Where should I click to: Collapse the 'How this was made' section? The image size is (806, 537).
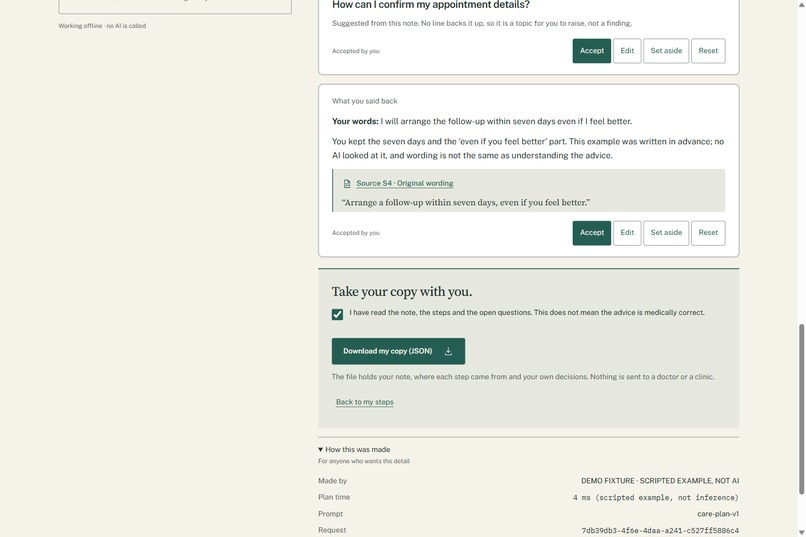pyautogui.click(x=354, y=450)
